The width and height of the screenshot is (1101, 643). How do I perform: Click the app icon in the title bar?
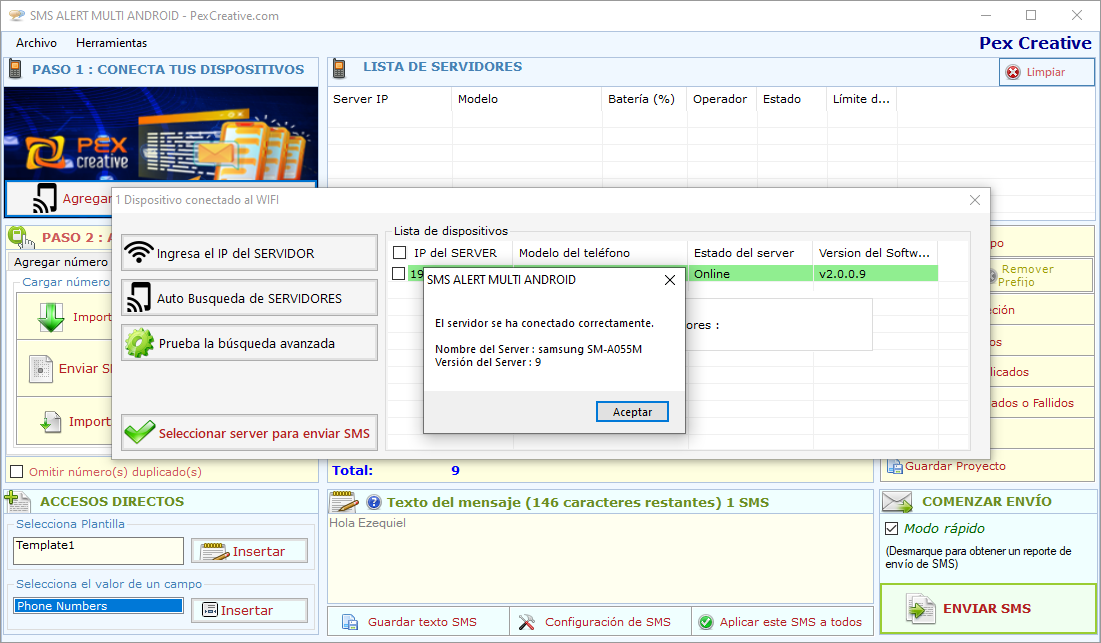pos(17,15)
